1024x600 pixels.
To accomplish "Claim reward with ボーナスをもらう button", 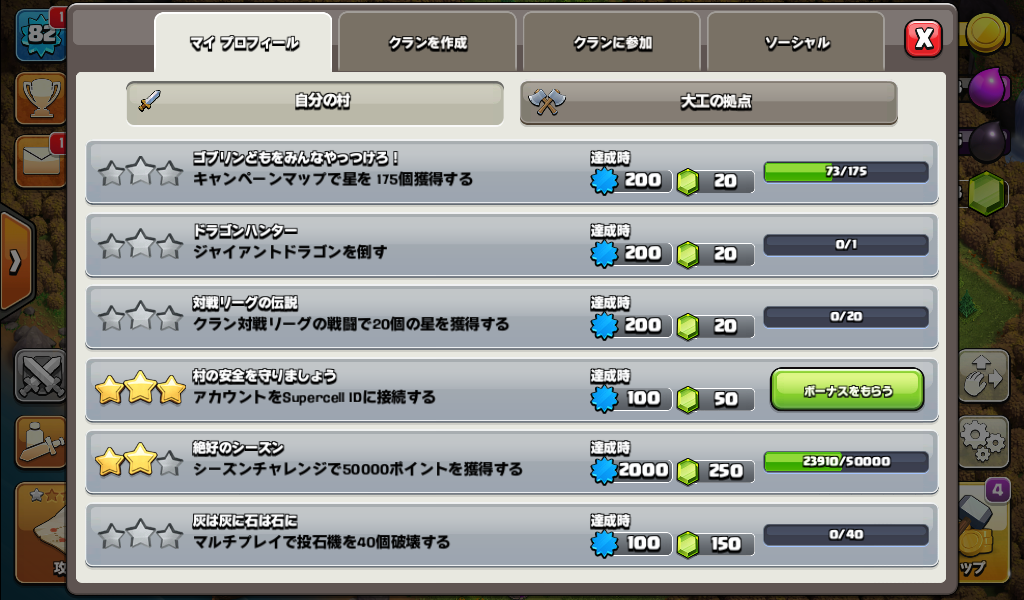I will coord(847,390).
